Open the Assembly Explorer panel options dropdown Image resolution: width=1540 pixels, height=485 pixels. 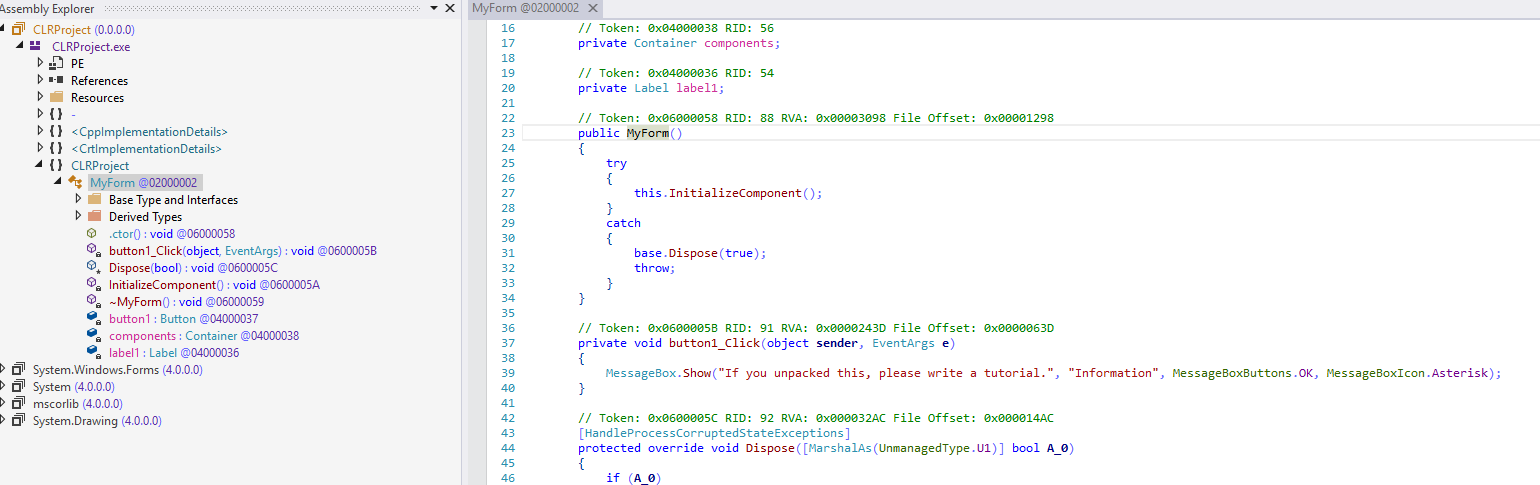click(x=434, y=8)
